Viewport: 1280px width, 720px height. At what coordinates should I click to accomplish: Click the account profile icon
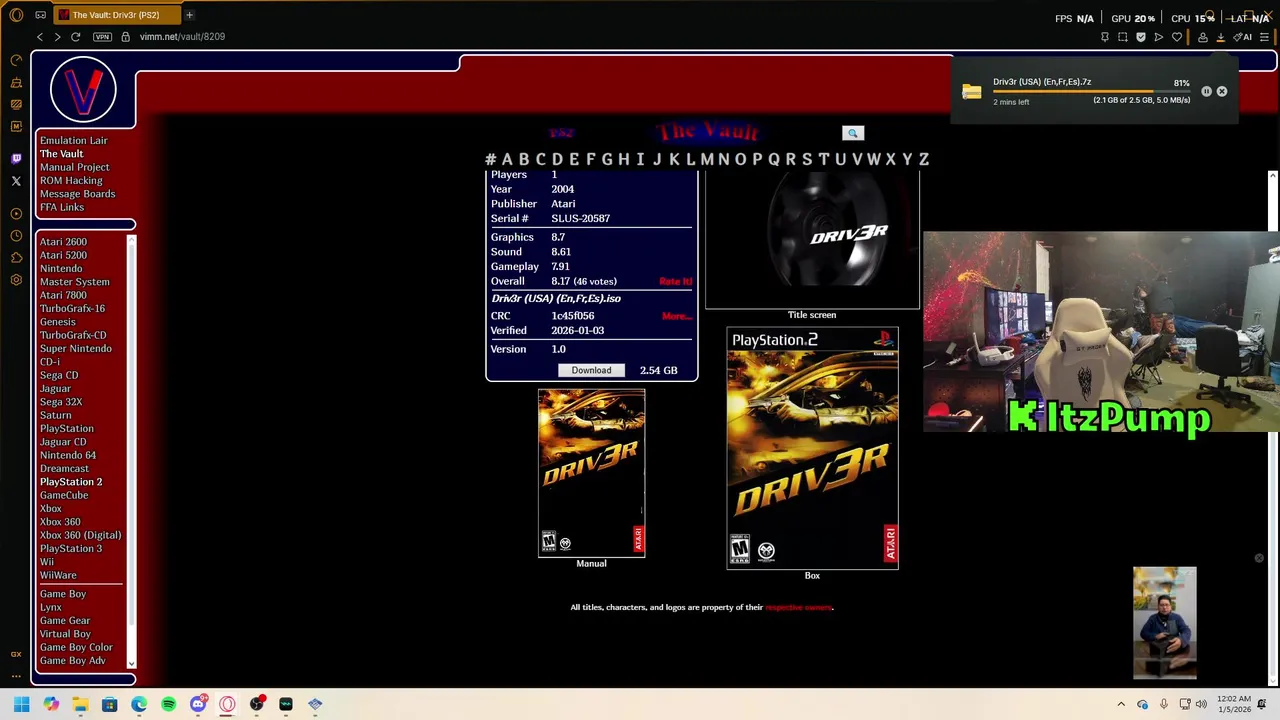1202,37
